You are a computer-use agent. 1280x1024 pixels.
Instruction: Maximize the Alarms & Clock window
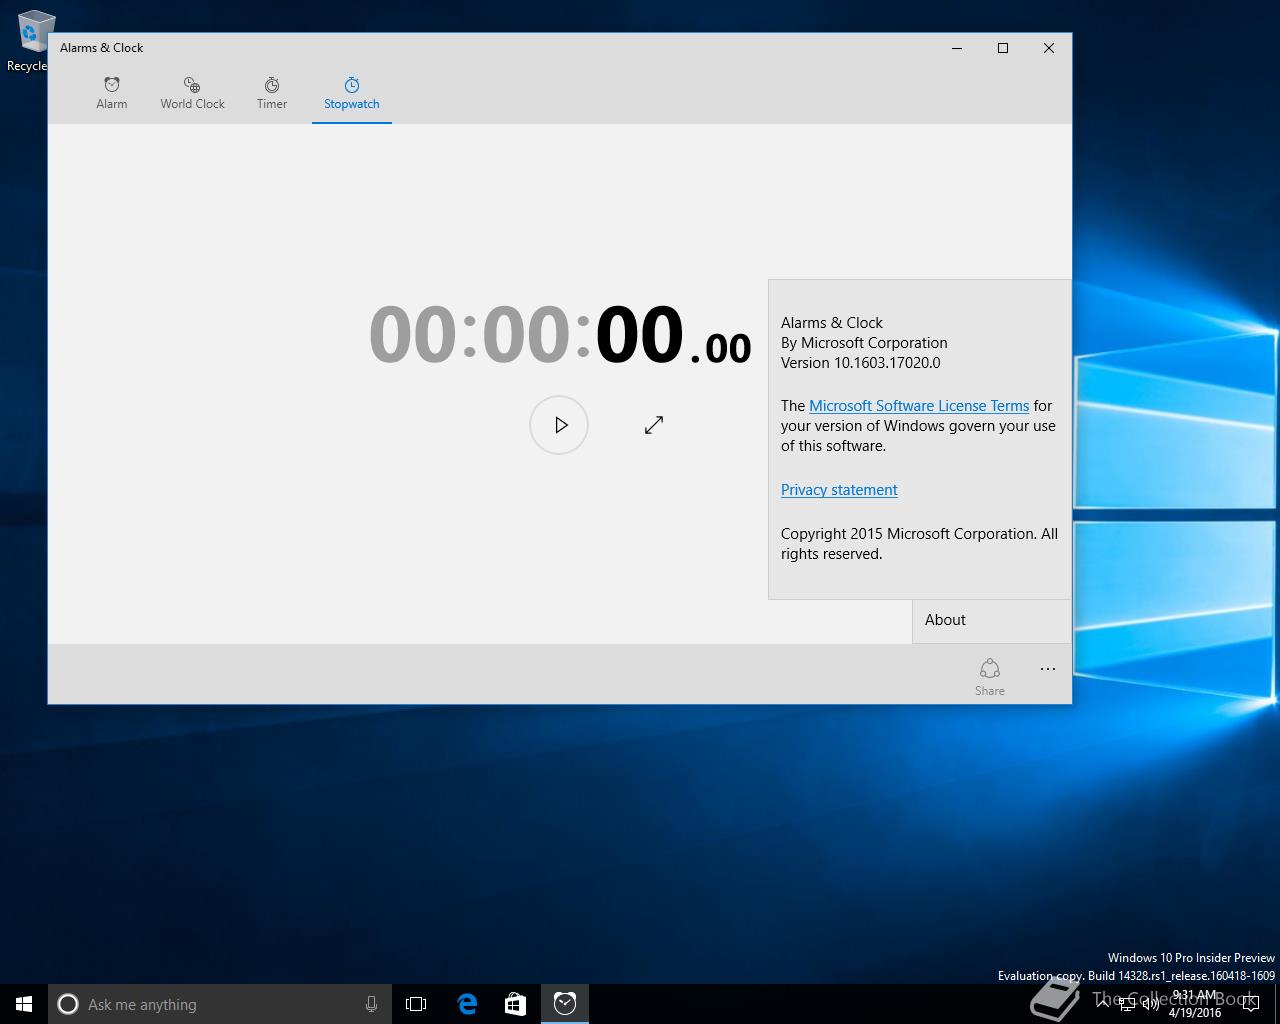(x=1003, y=48)
